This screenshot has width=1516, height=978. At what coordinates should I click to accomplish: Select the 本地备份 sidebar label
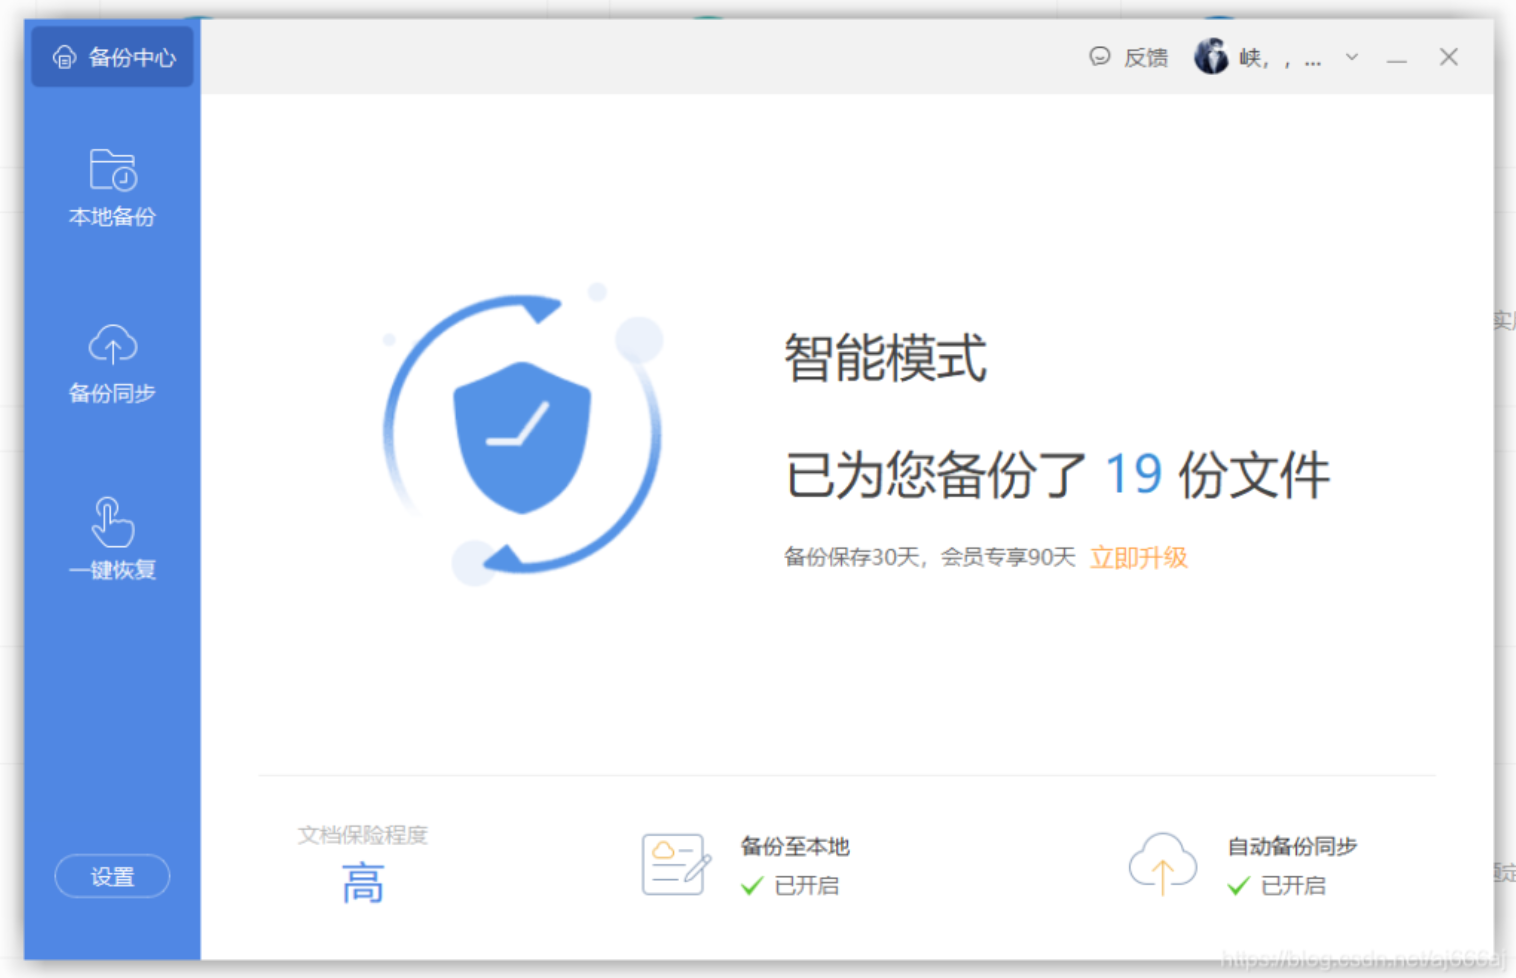point(112,217)
